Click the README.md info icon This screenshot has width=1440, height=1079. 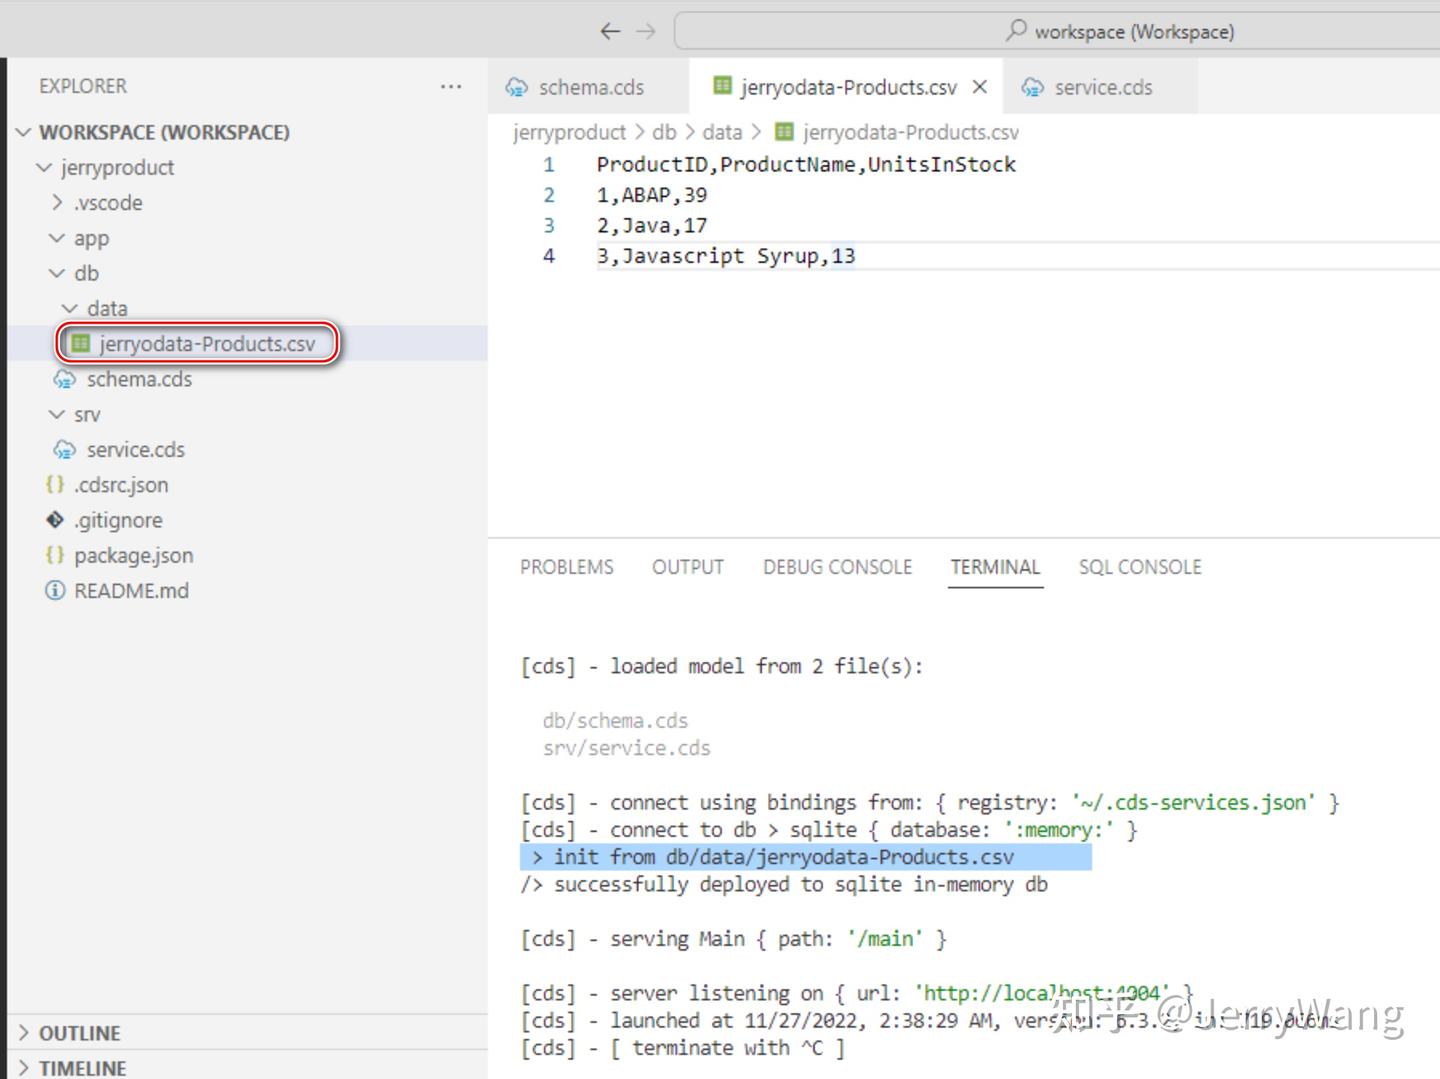(55, 591)
